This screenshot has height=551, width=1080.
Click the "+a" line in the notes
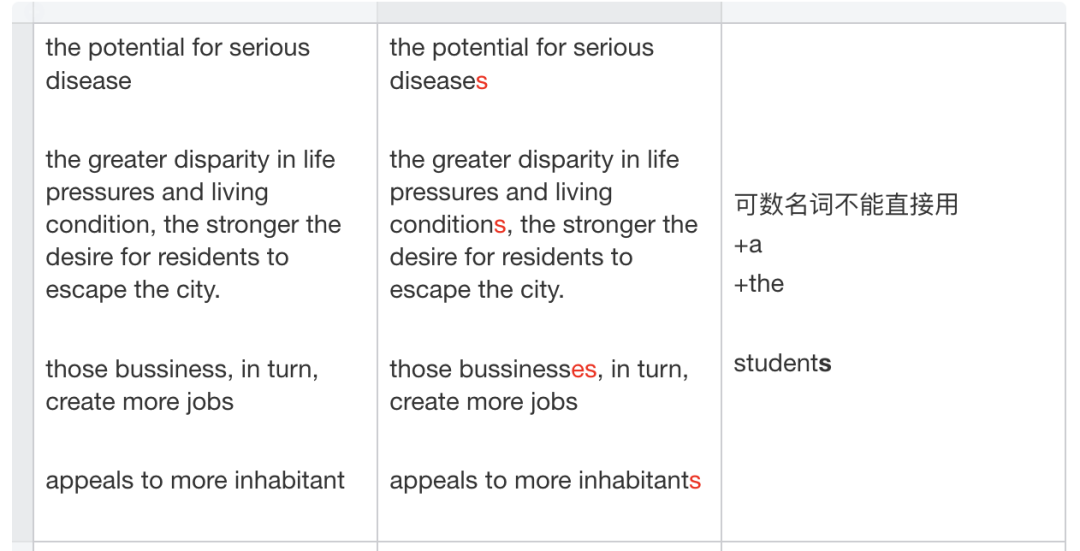748,245
